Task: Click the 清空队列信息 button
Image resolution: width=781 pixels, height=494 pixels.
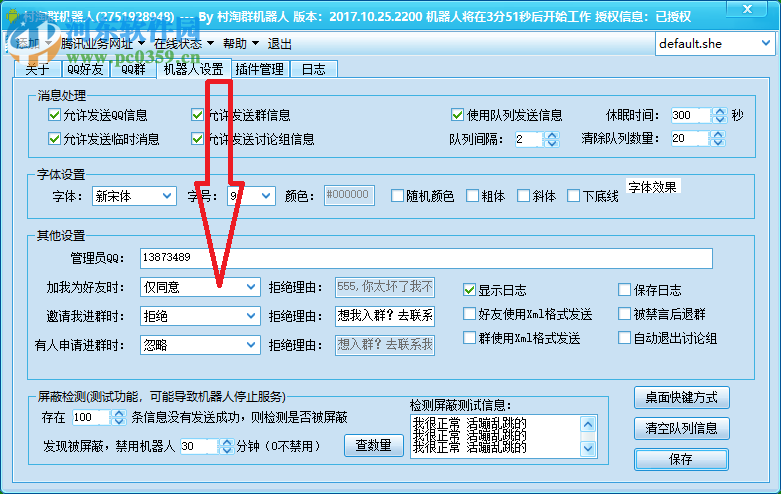Action: (x=681, y=428)
